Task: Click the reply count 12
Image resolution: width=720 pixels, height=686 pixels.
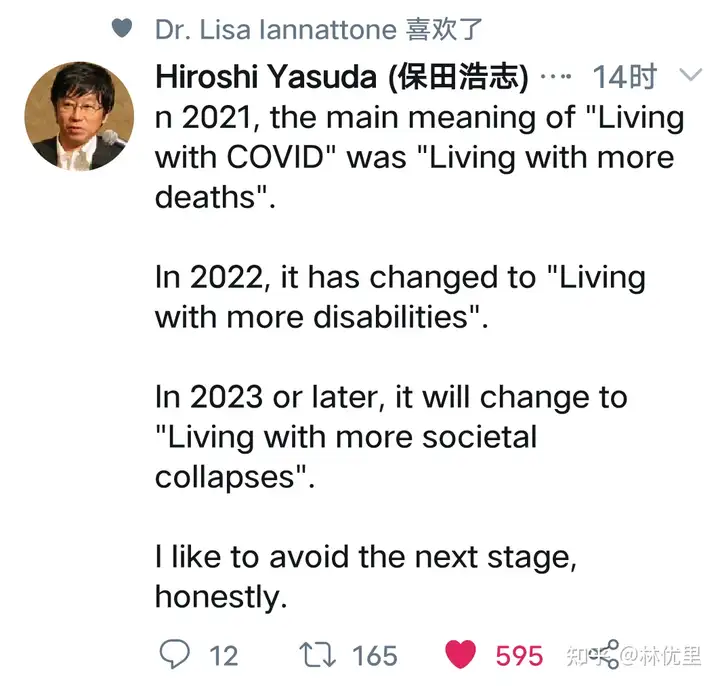Action: [x=223, y=655]
